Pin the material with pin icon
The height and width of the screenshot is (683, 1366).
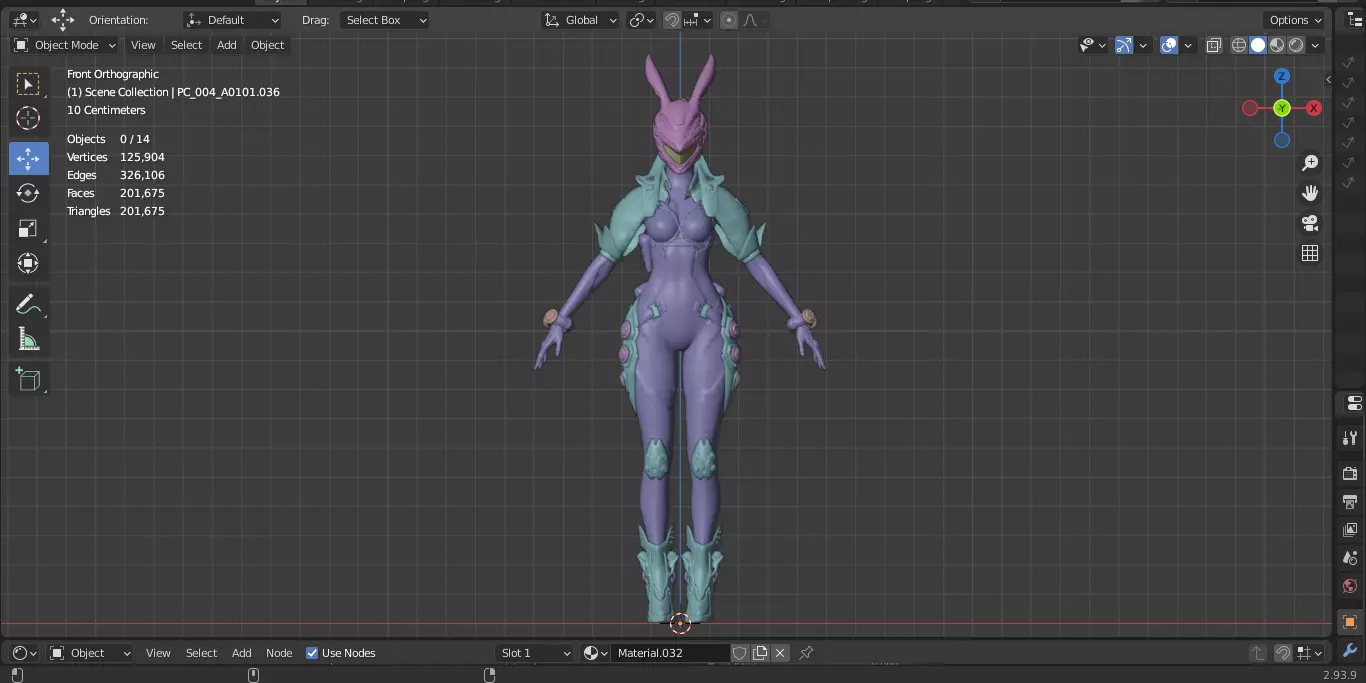[x=806, y=653]
